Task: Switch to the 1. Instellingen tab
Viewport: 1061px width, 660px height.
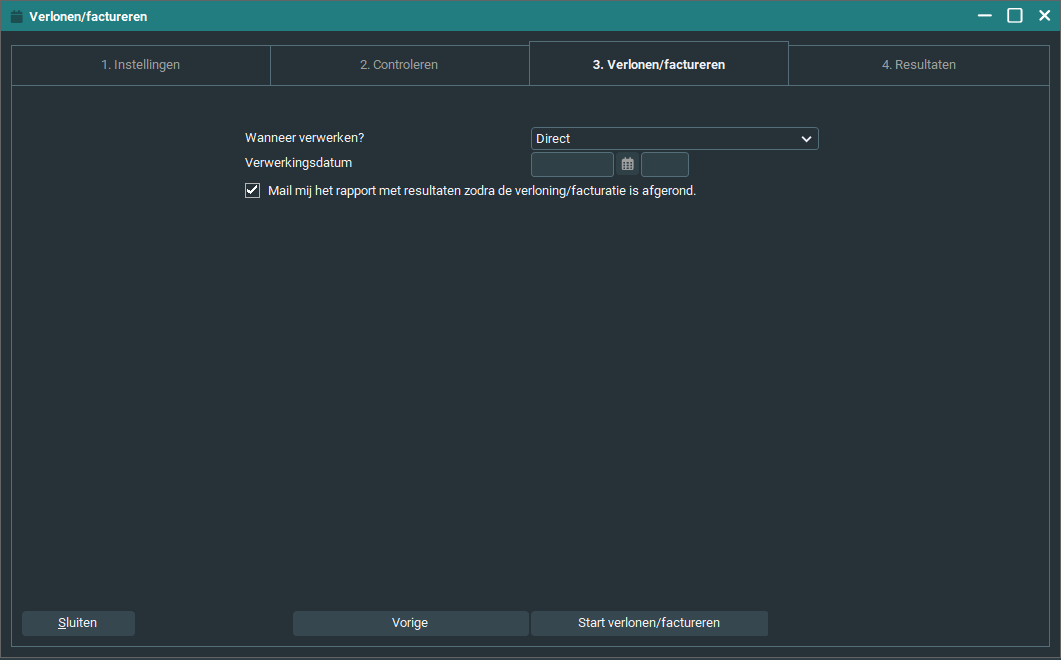Action: (140, 65)
